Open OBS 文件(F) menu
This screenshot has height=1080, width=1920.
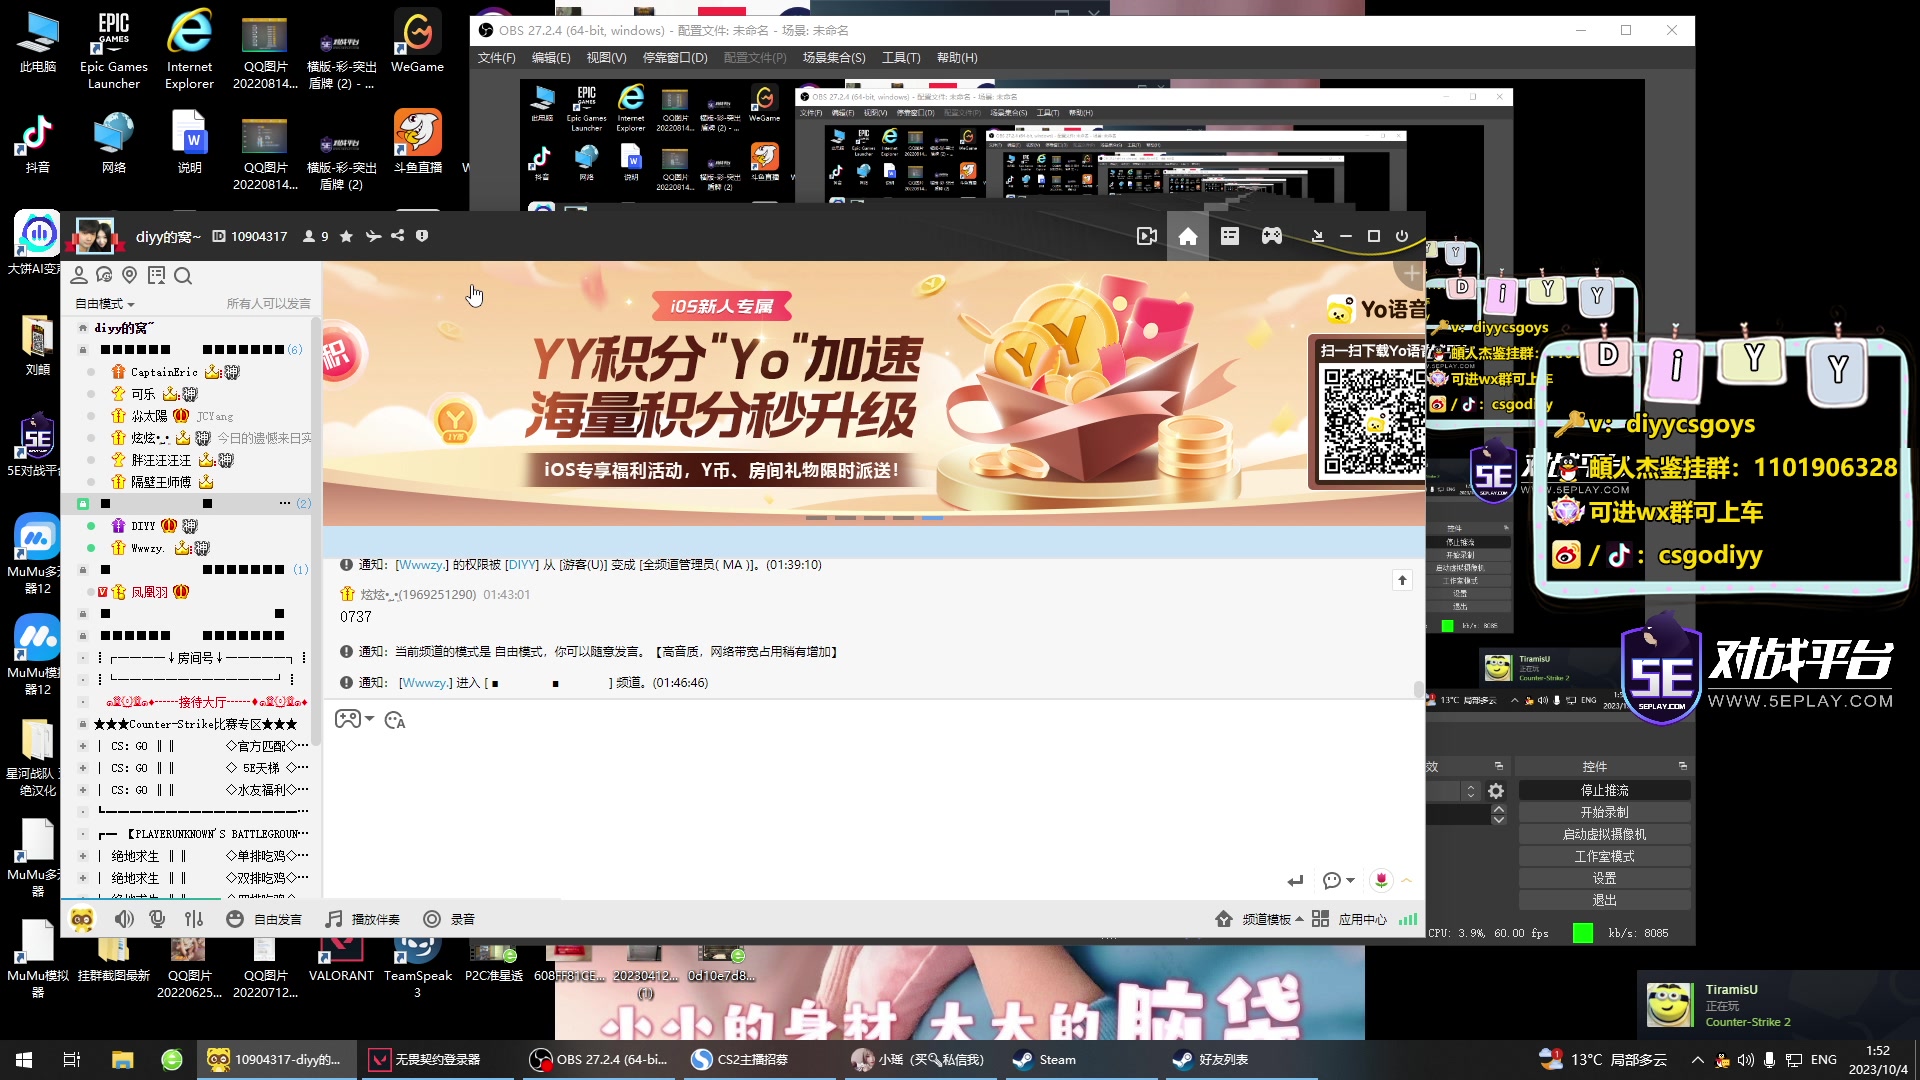coord(497,58)
